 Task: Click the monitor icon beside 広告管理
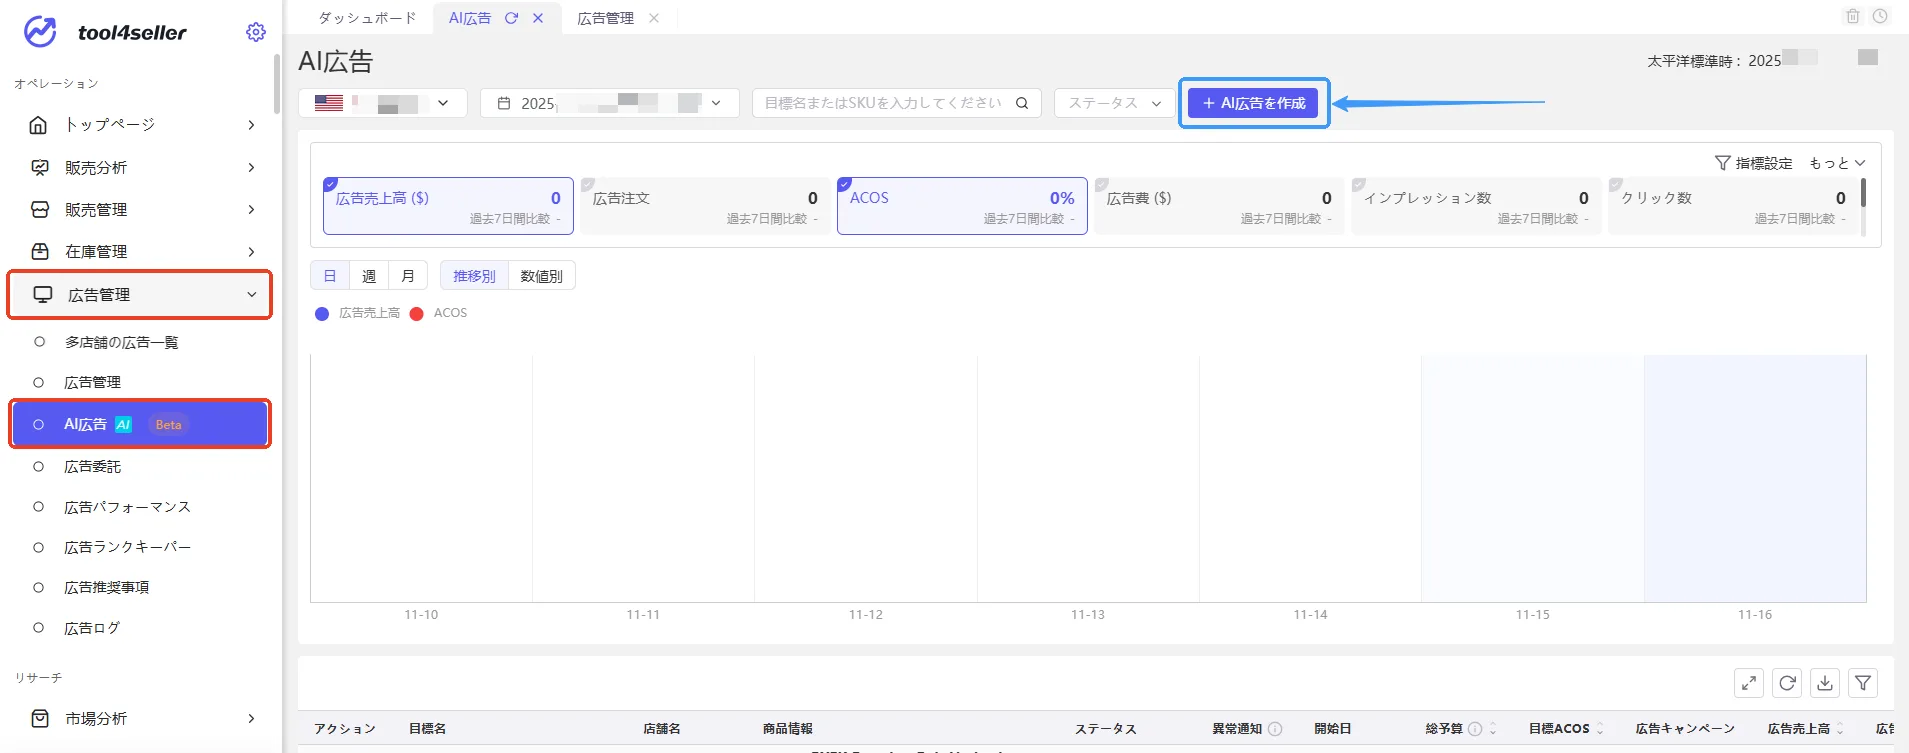43,294
